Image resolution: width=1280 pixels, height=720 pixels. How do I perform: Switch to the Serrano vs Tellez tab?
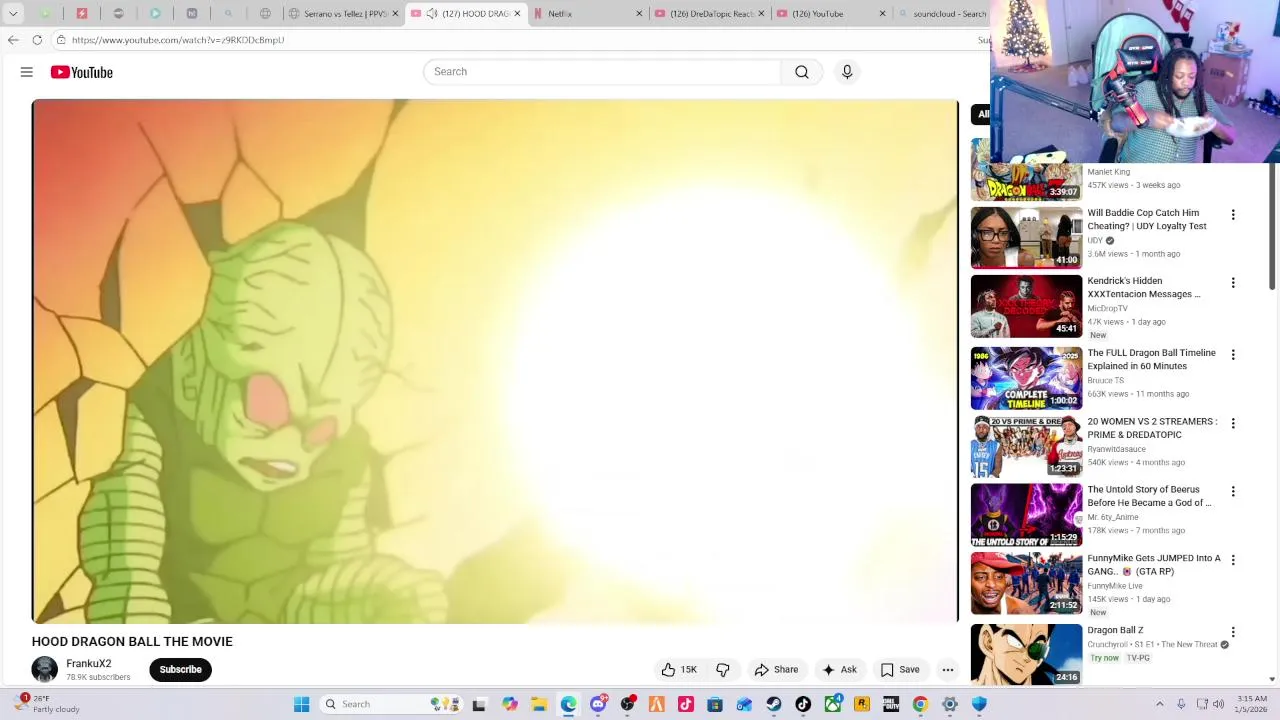343,14
